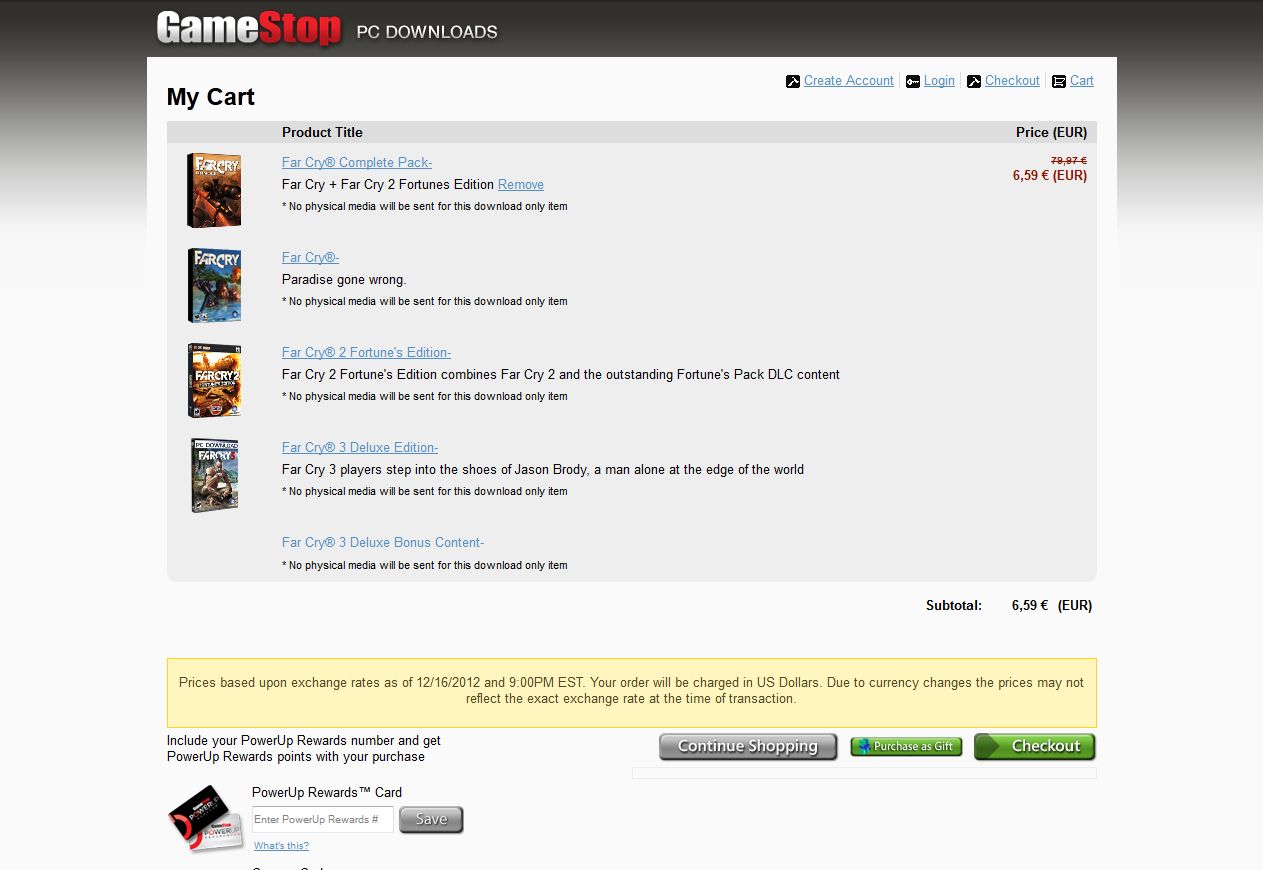Click the Cart icon in header
1263x870 pixels.
click(x=1059, y=81)
